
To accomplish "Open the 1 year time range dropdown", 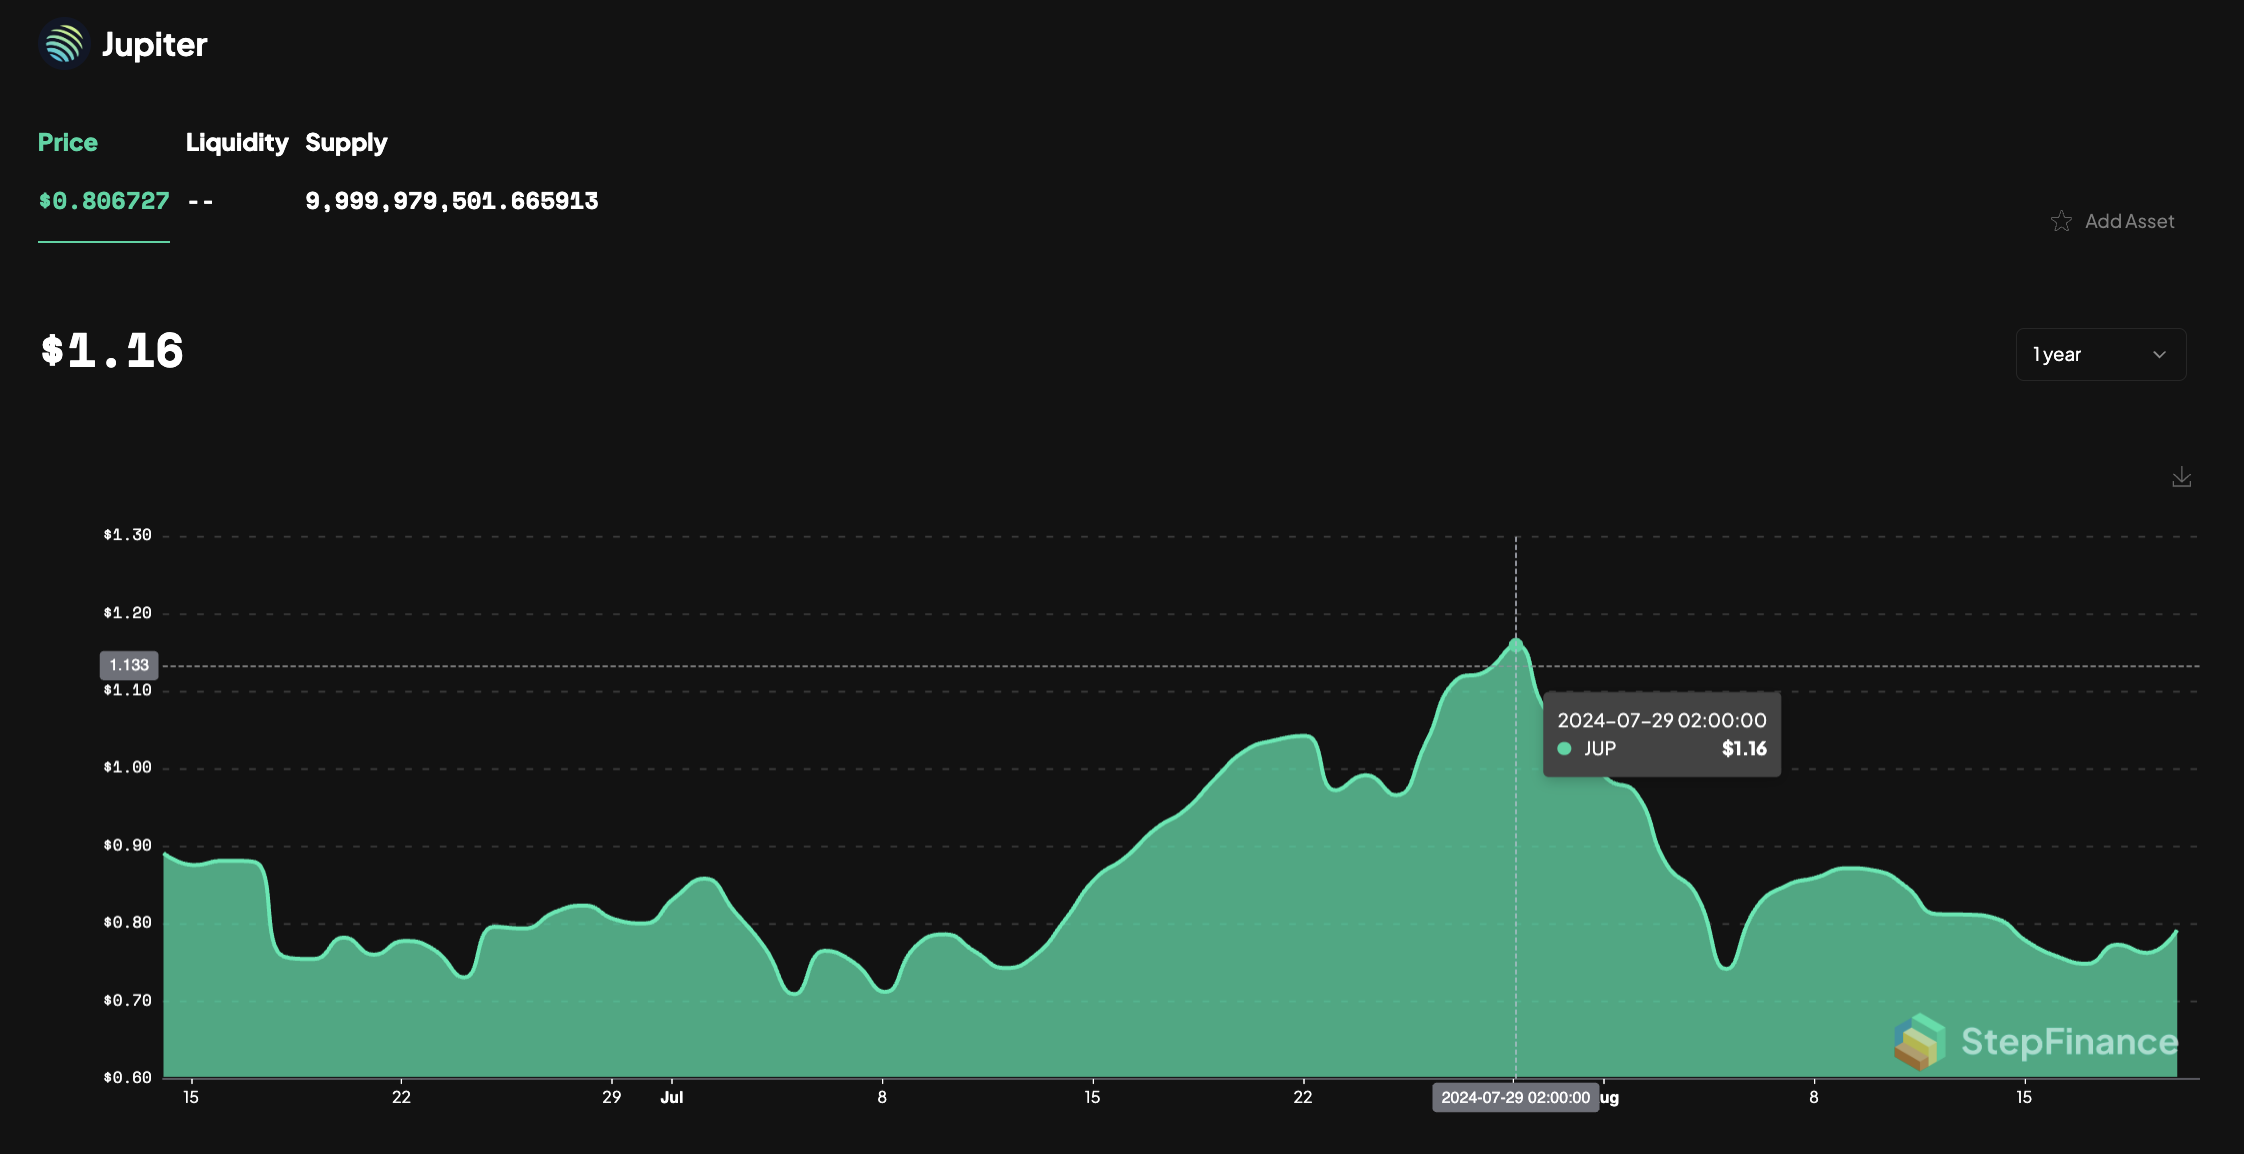I will click(2099, 355).
